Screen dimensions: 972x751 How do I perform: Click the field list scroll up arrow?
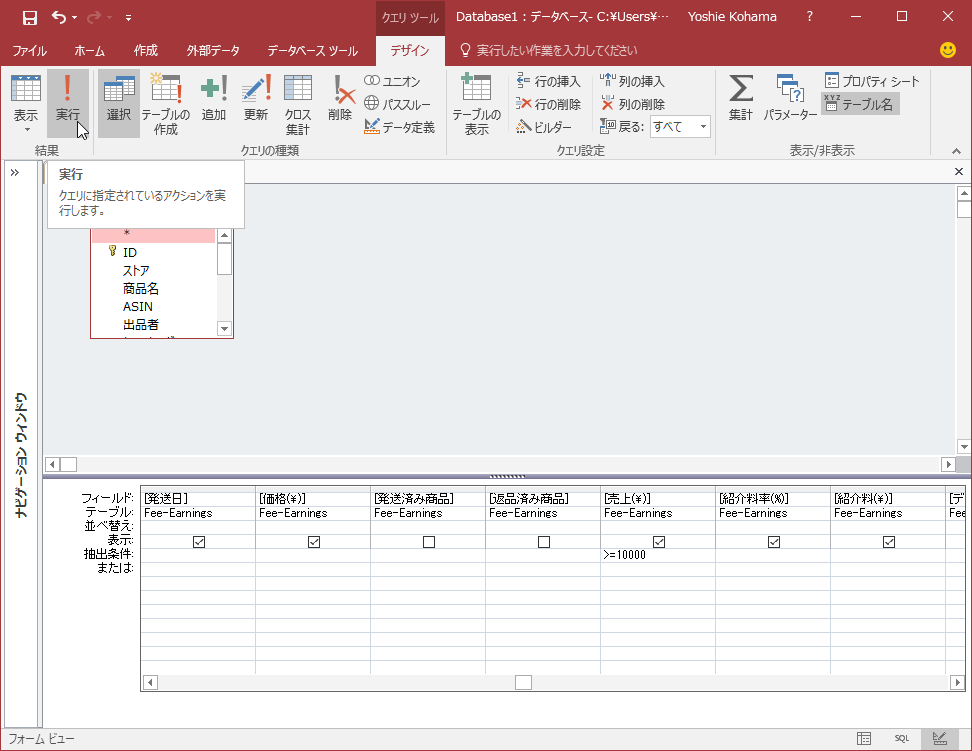click(224, 236)
